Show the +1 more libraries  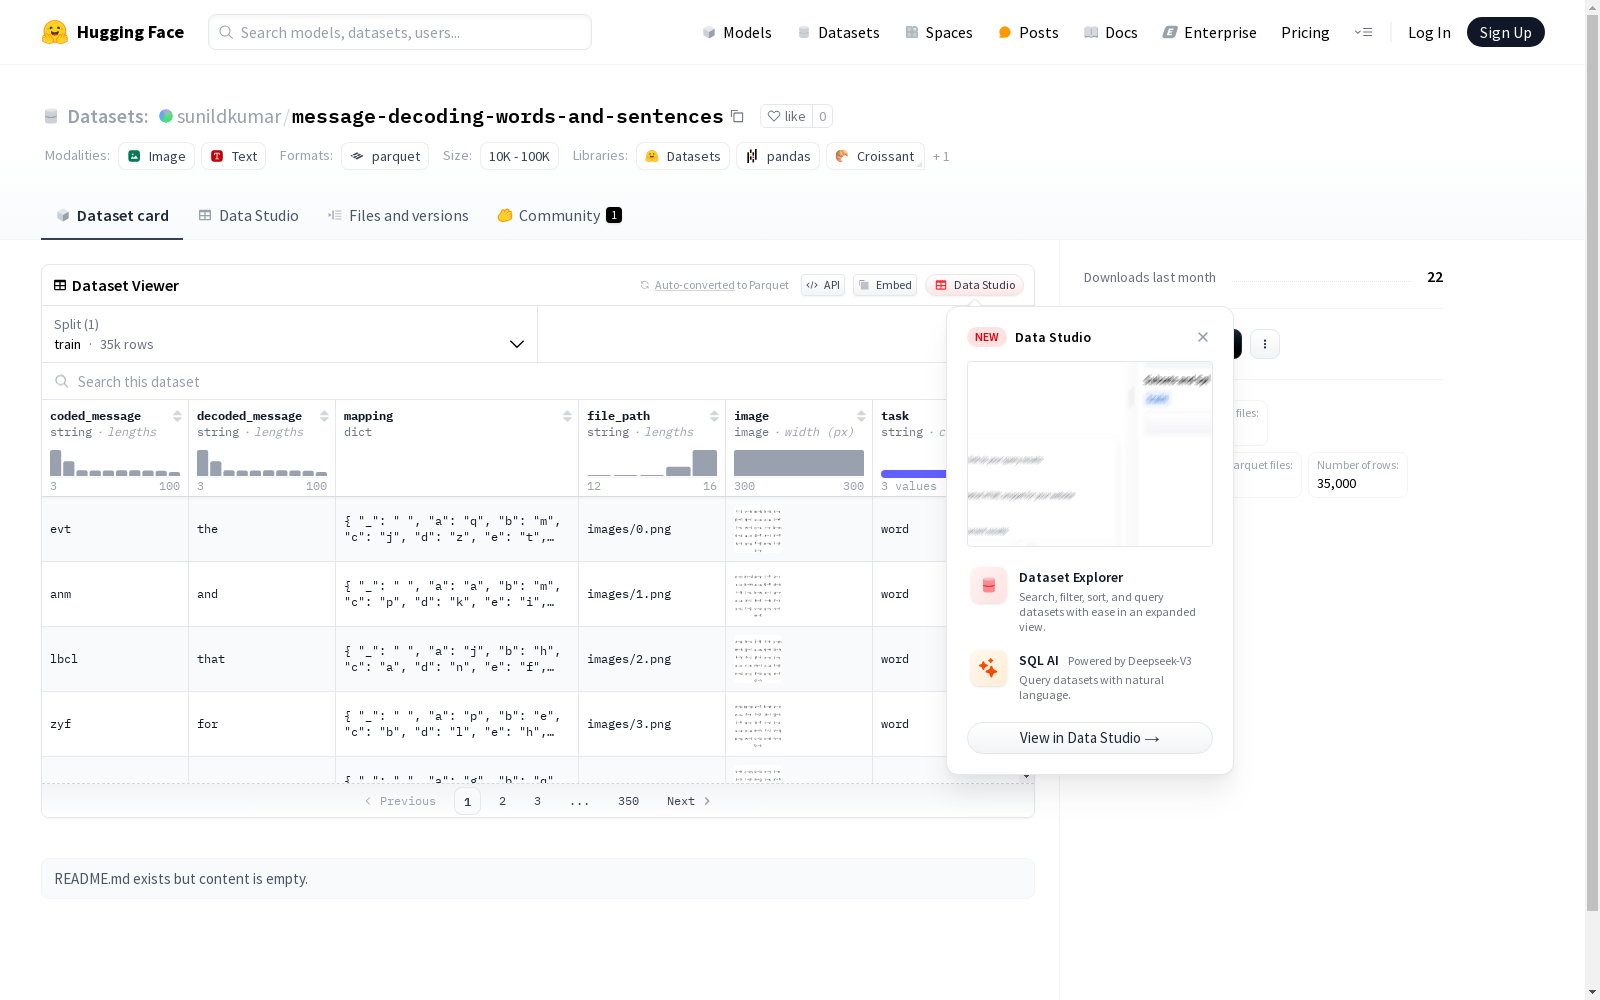coord(941,156)
